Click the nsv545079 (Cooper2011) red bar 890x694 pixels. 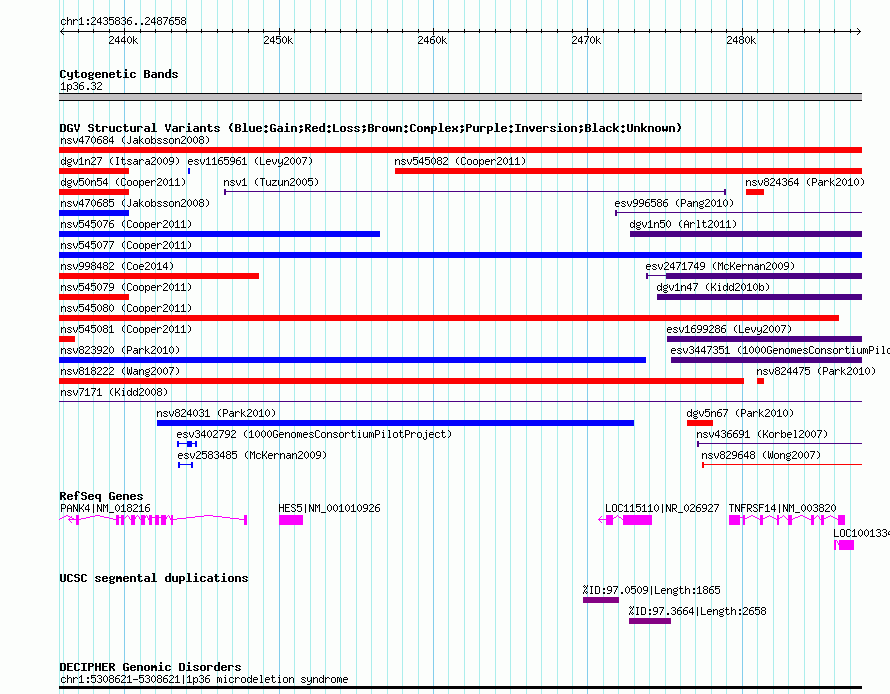(94, 297)
